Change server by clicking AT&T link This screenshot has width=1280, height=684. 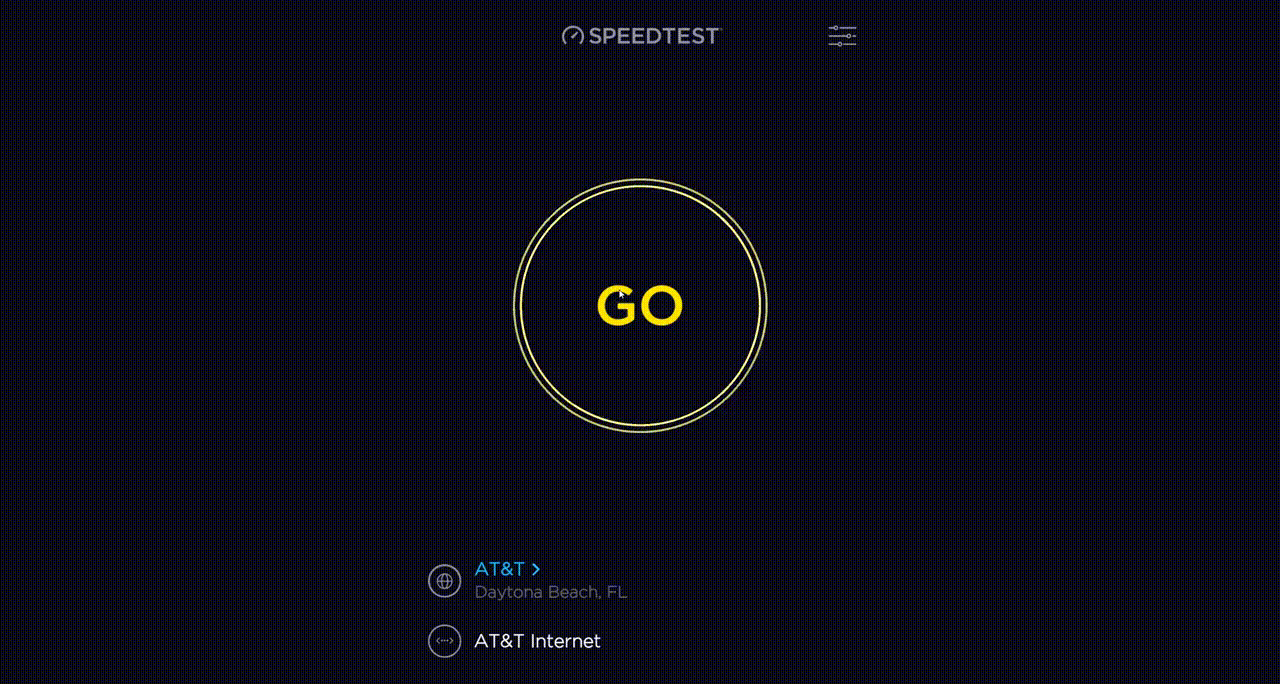click(x=499, y=569)
